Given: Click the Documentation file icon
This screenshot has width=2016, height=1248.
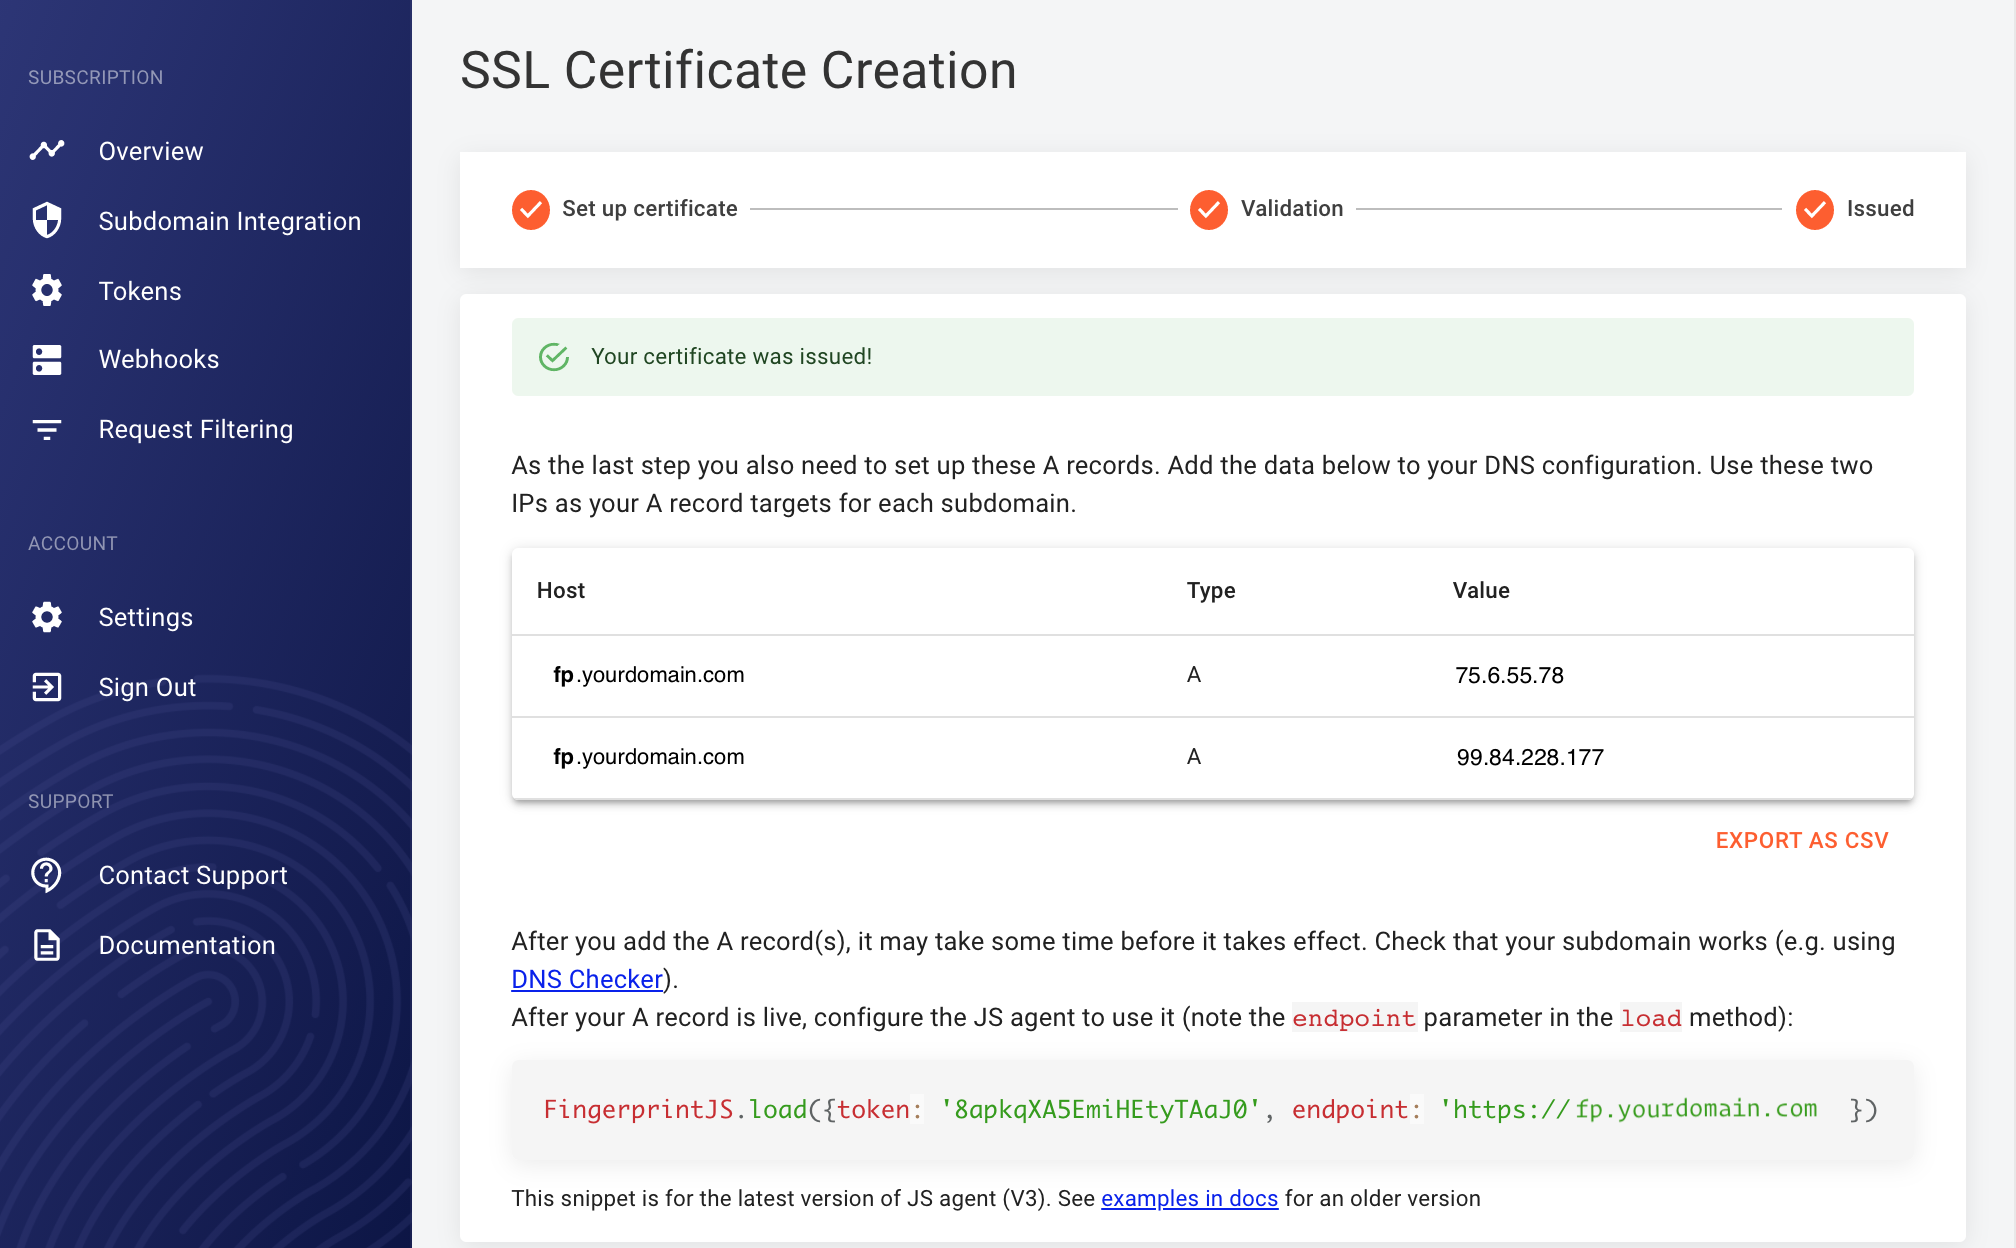Looking at the screenshot, I should (x=47, y=945).
